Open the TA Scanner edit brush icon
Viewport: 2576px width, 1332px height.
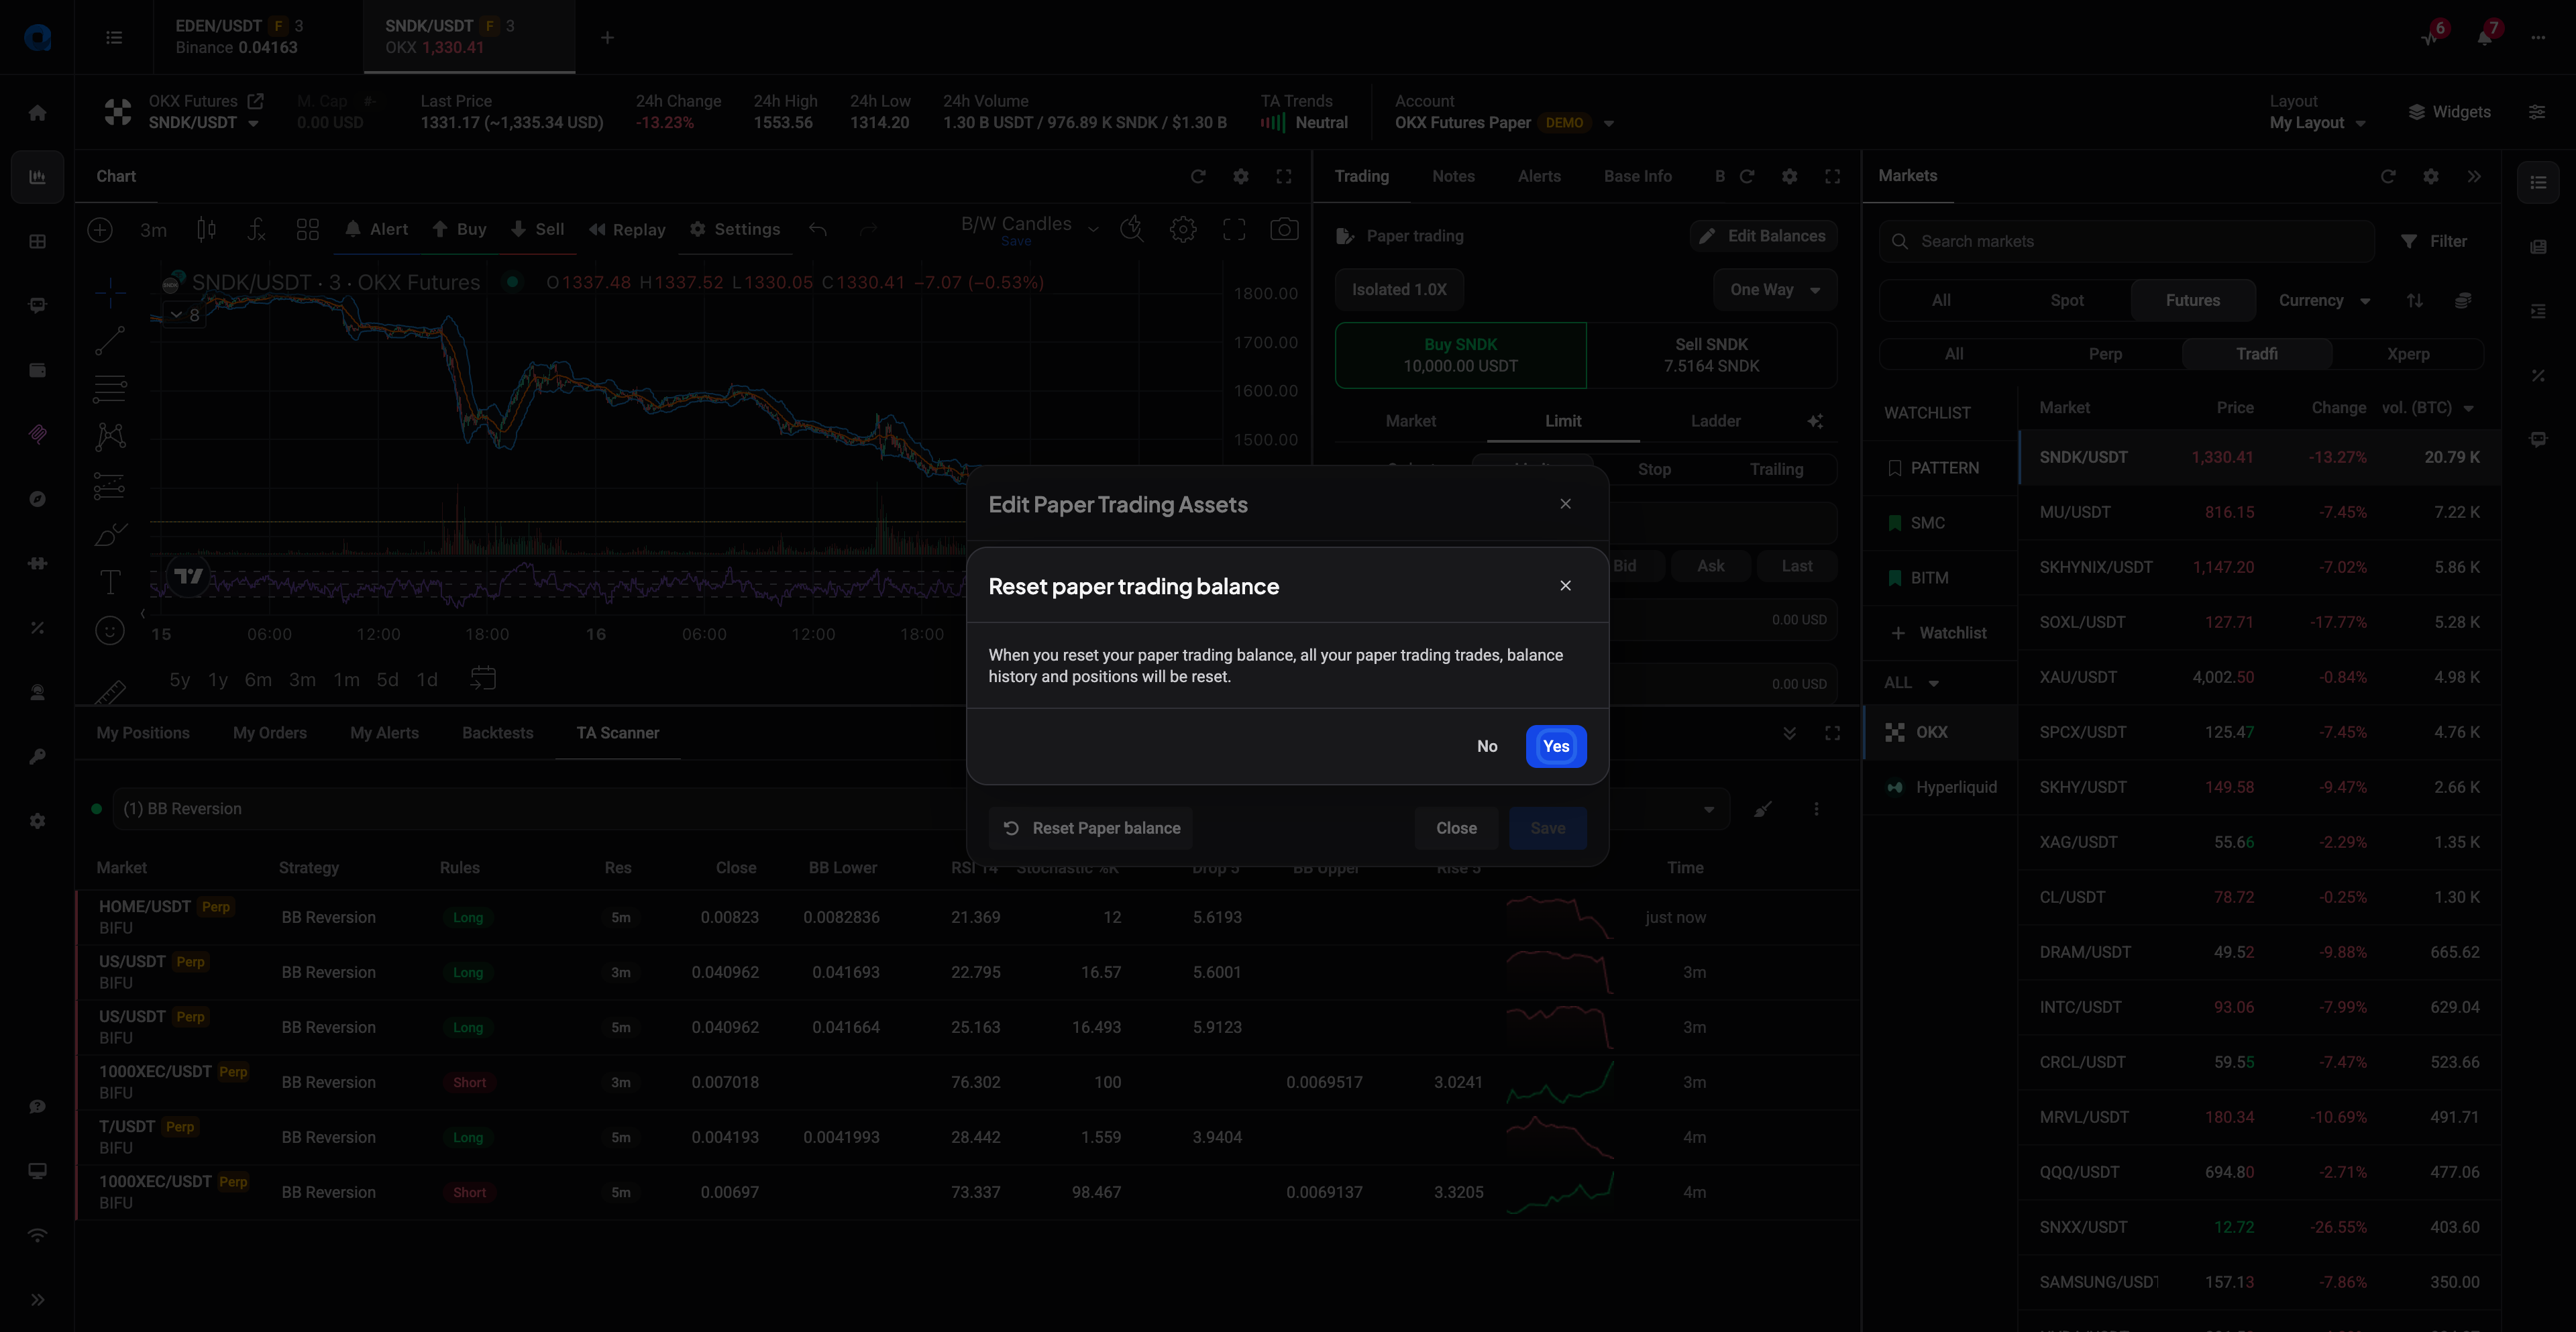coord(1763,809)
